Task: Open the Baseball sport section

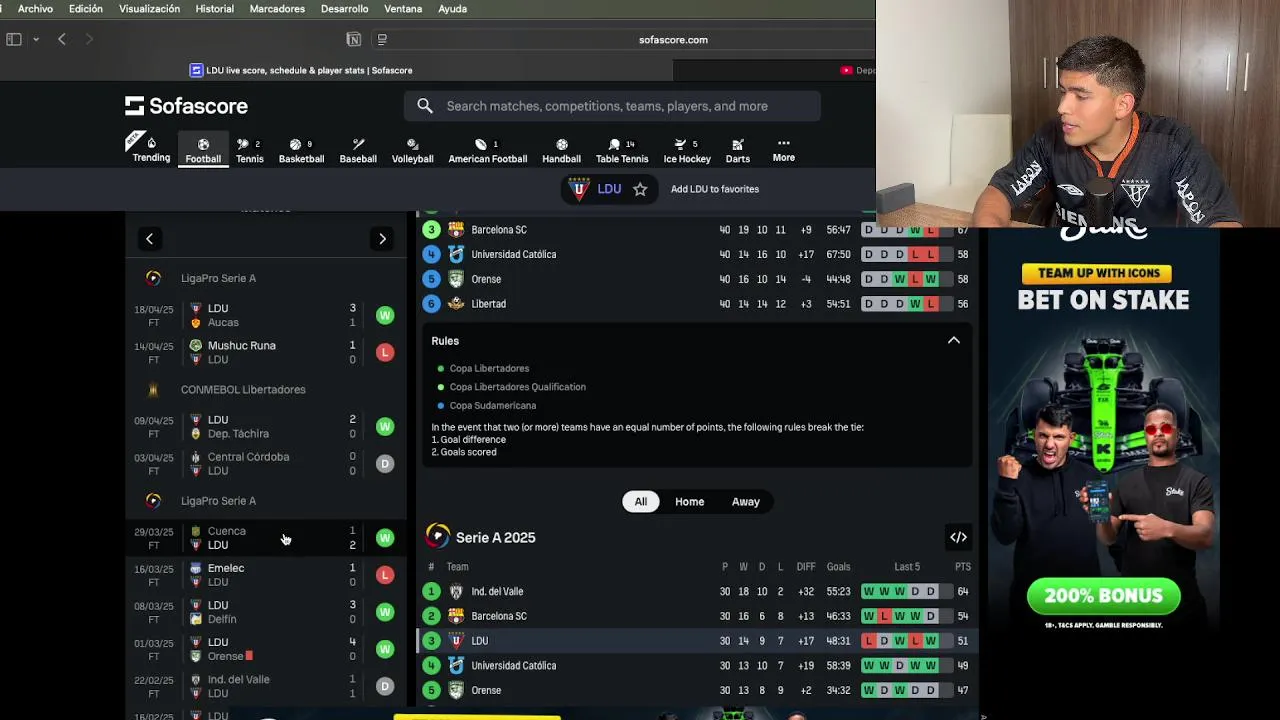Action: pos(358,151)
